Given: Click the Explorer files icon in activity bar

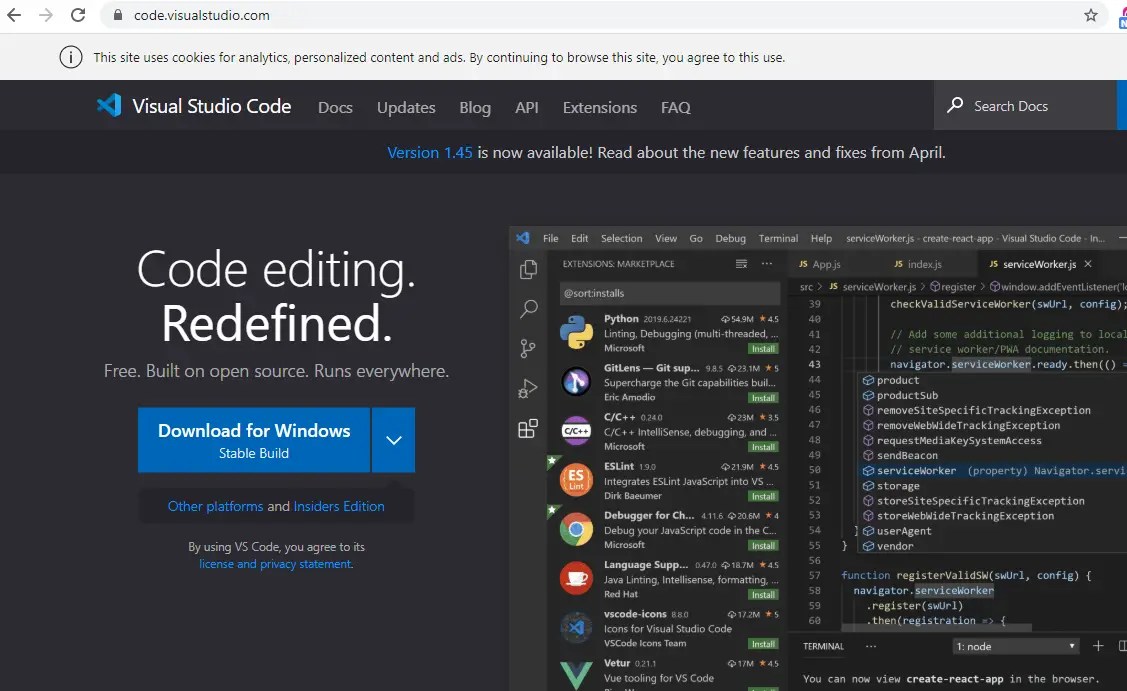Looking at the screenshot, I should 528,270.
